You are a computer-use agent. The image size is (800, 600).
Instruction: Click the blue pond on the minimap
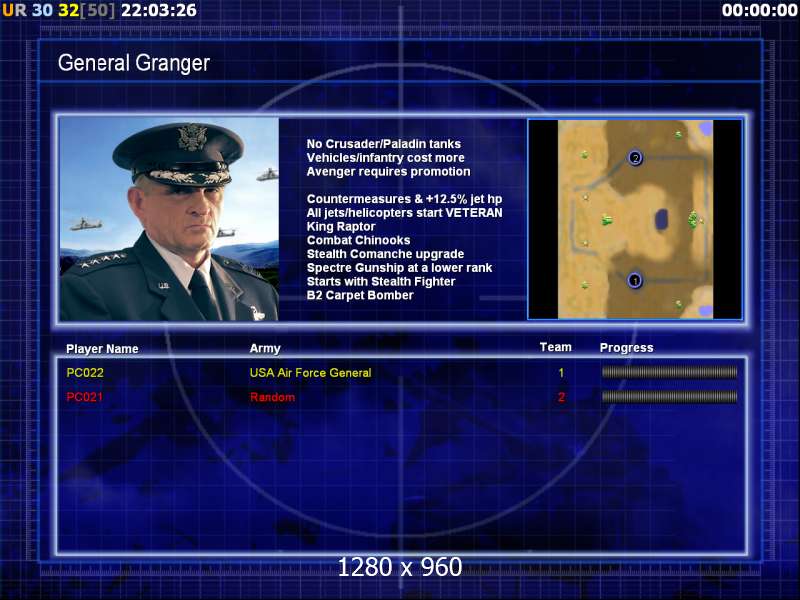point(662,219)
